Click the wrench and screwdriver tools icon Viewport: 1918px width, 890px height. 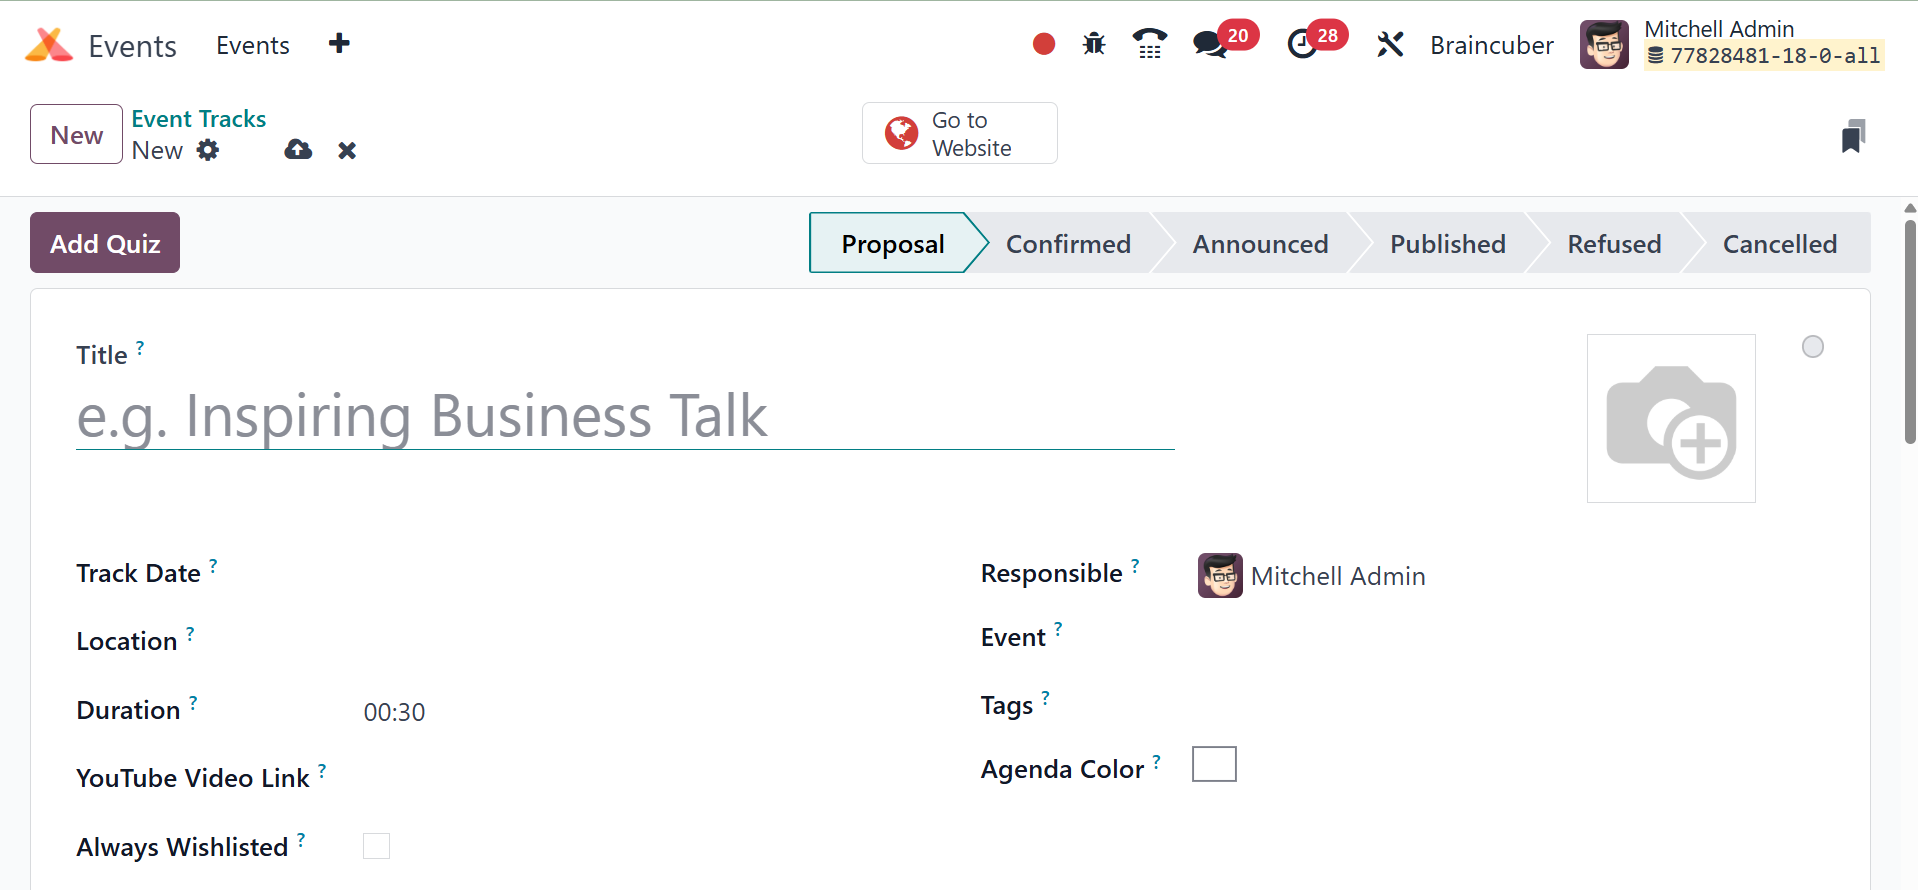1390,44
